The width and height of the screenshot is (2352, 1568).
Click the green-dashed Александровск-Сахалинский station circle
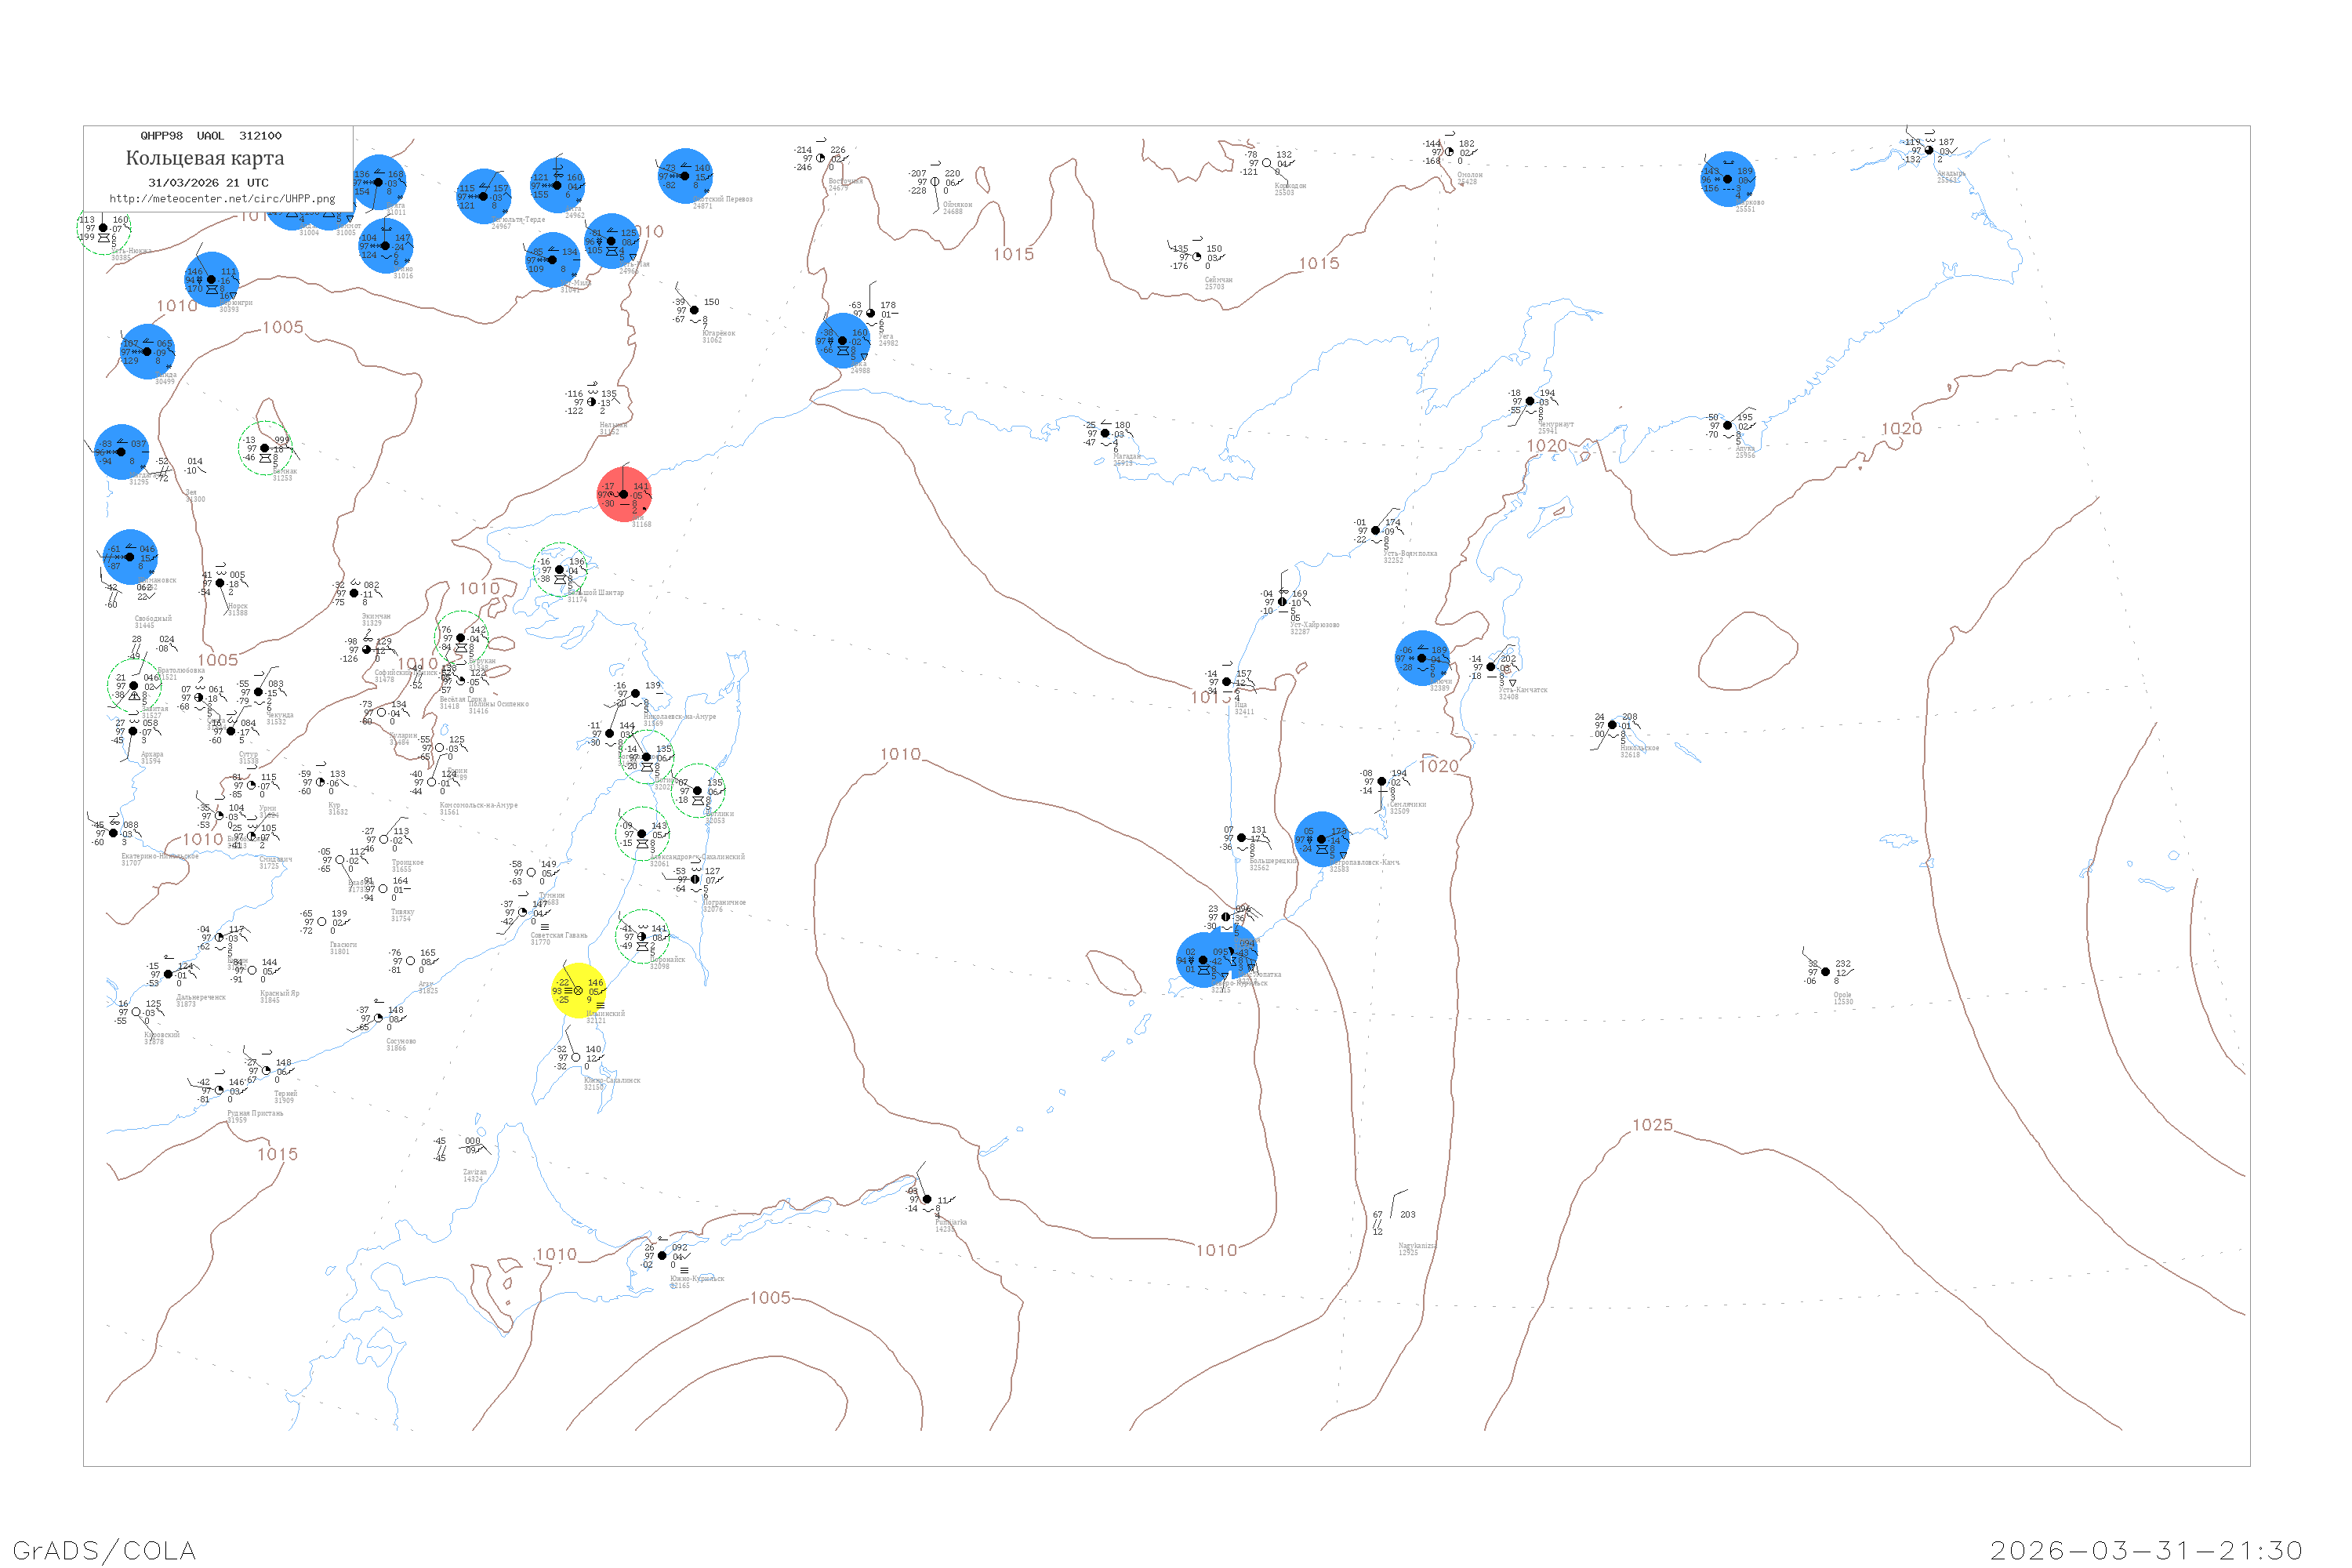pyautogui.click(x=642, y=834)
